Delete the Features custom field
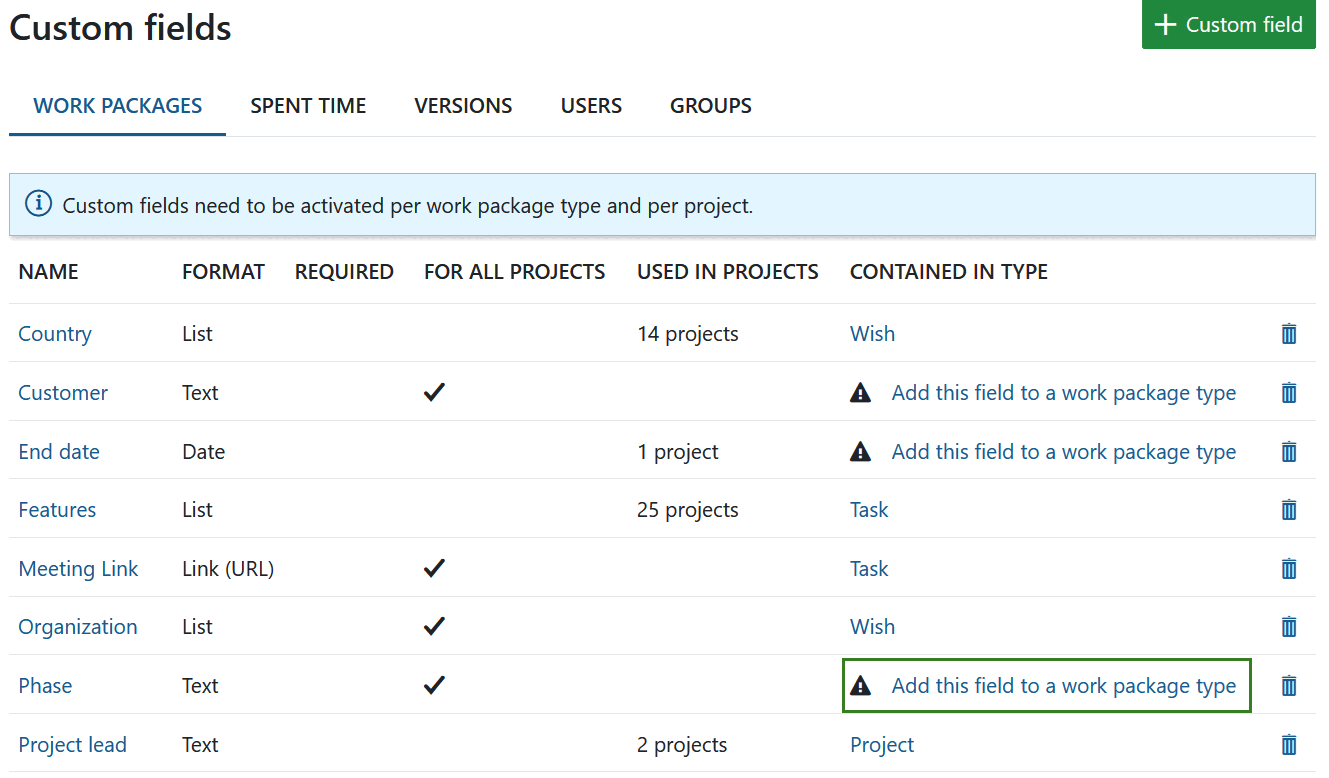This screenshot has height=778, width=1329. point(1288,509)
